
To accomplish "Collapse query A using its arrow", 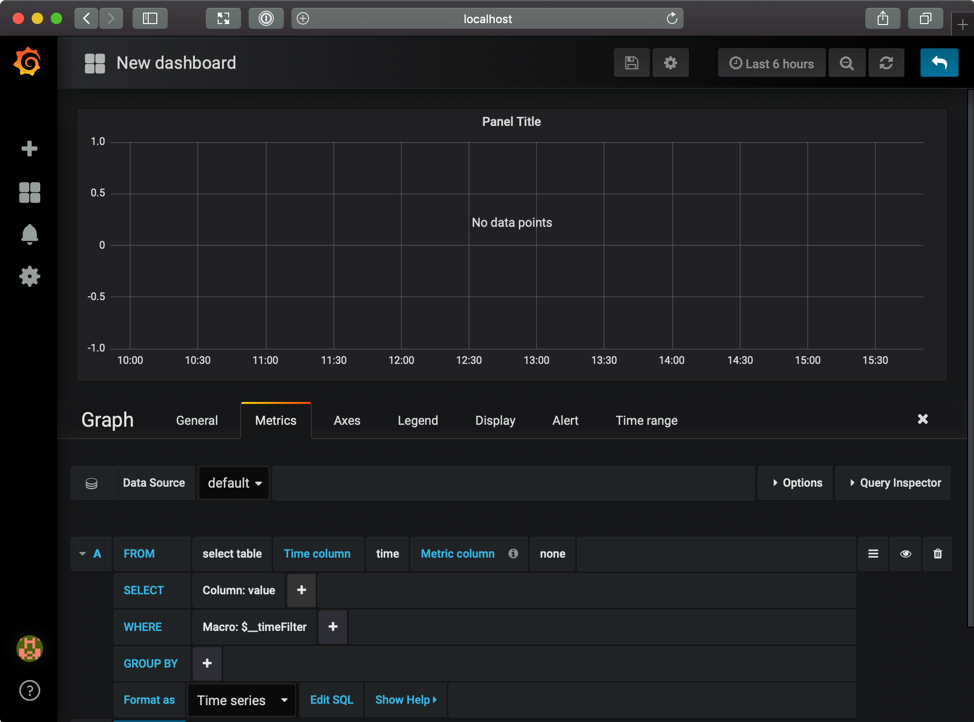I will point(82,553).
